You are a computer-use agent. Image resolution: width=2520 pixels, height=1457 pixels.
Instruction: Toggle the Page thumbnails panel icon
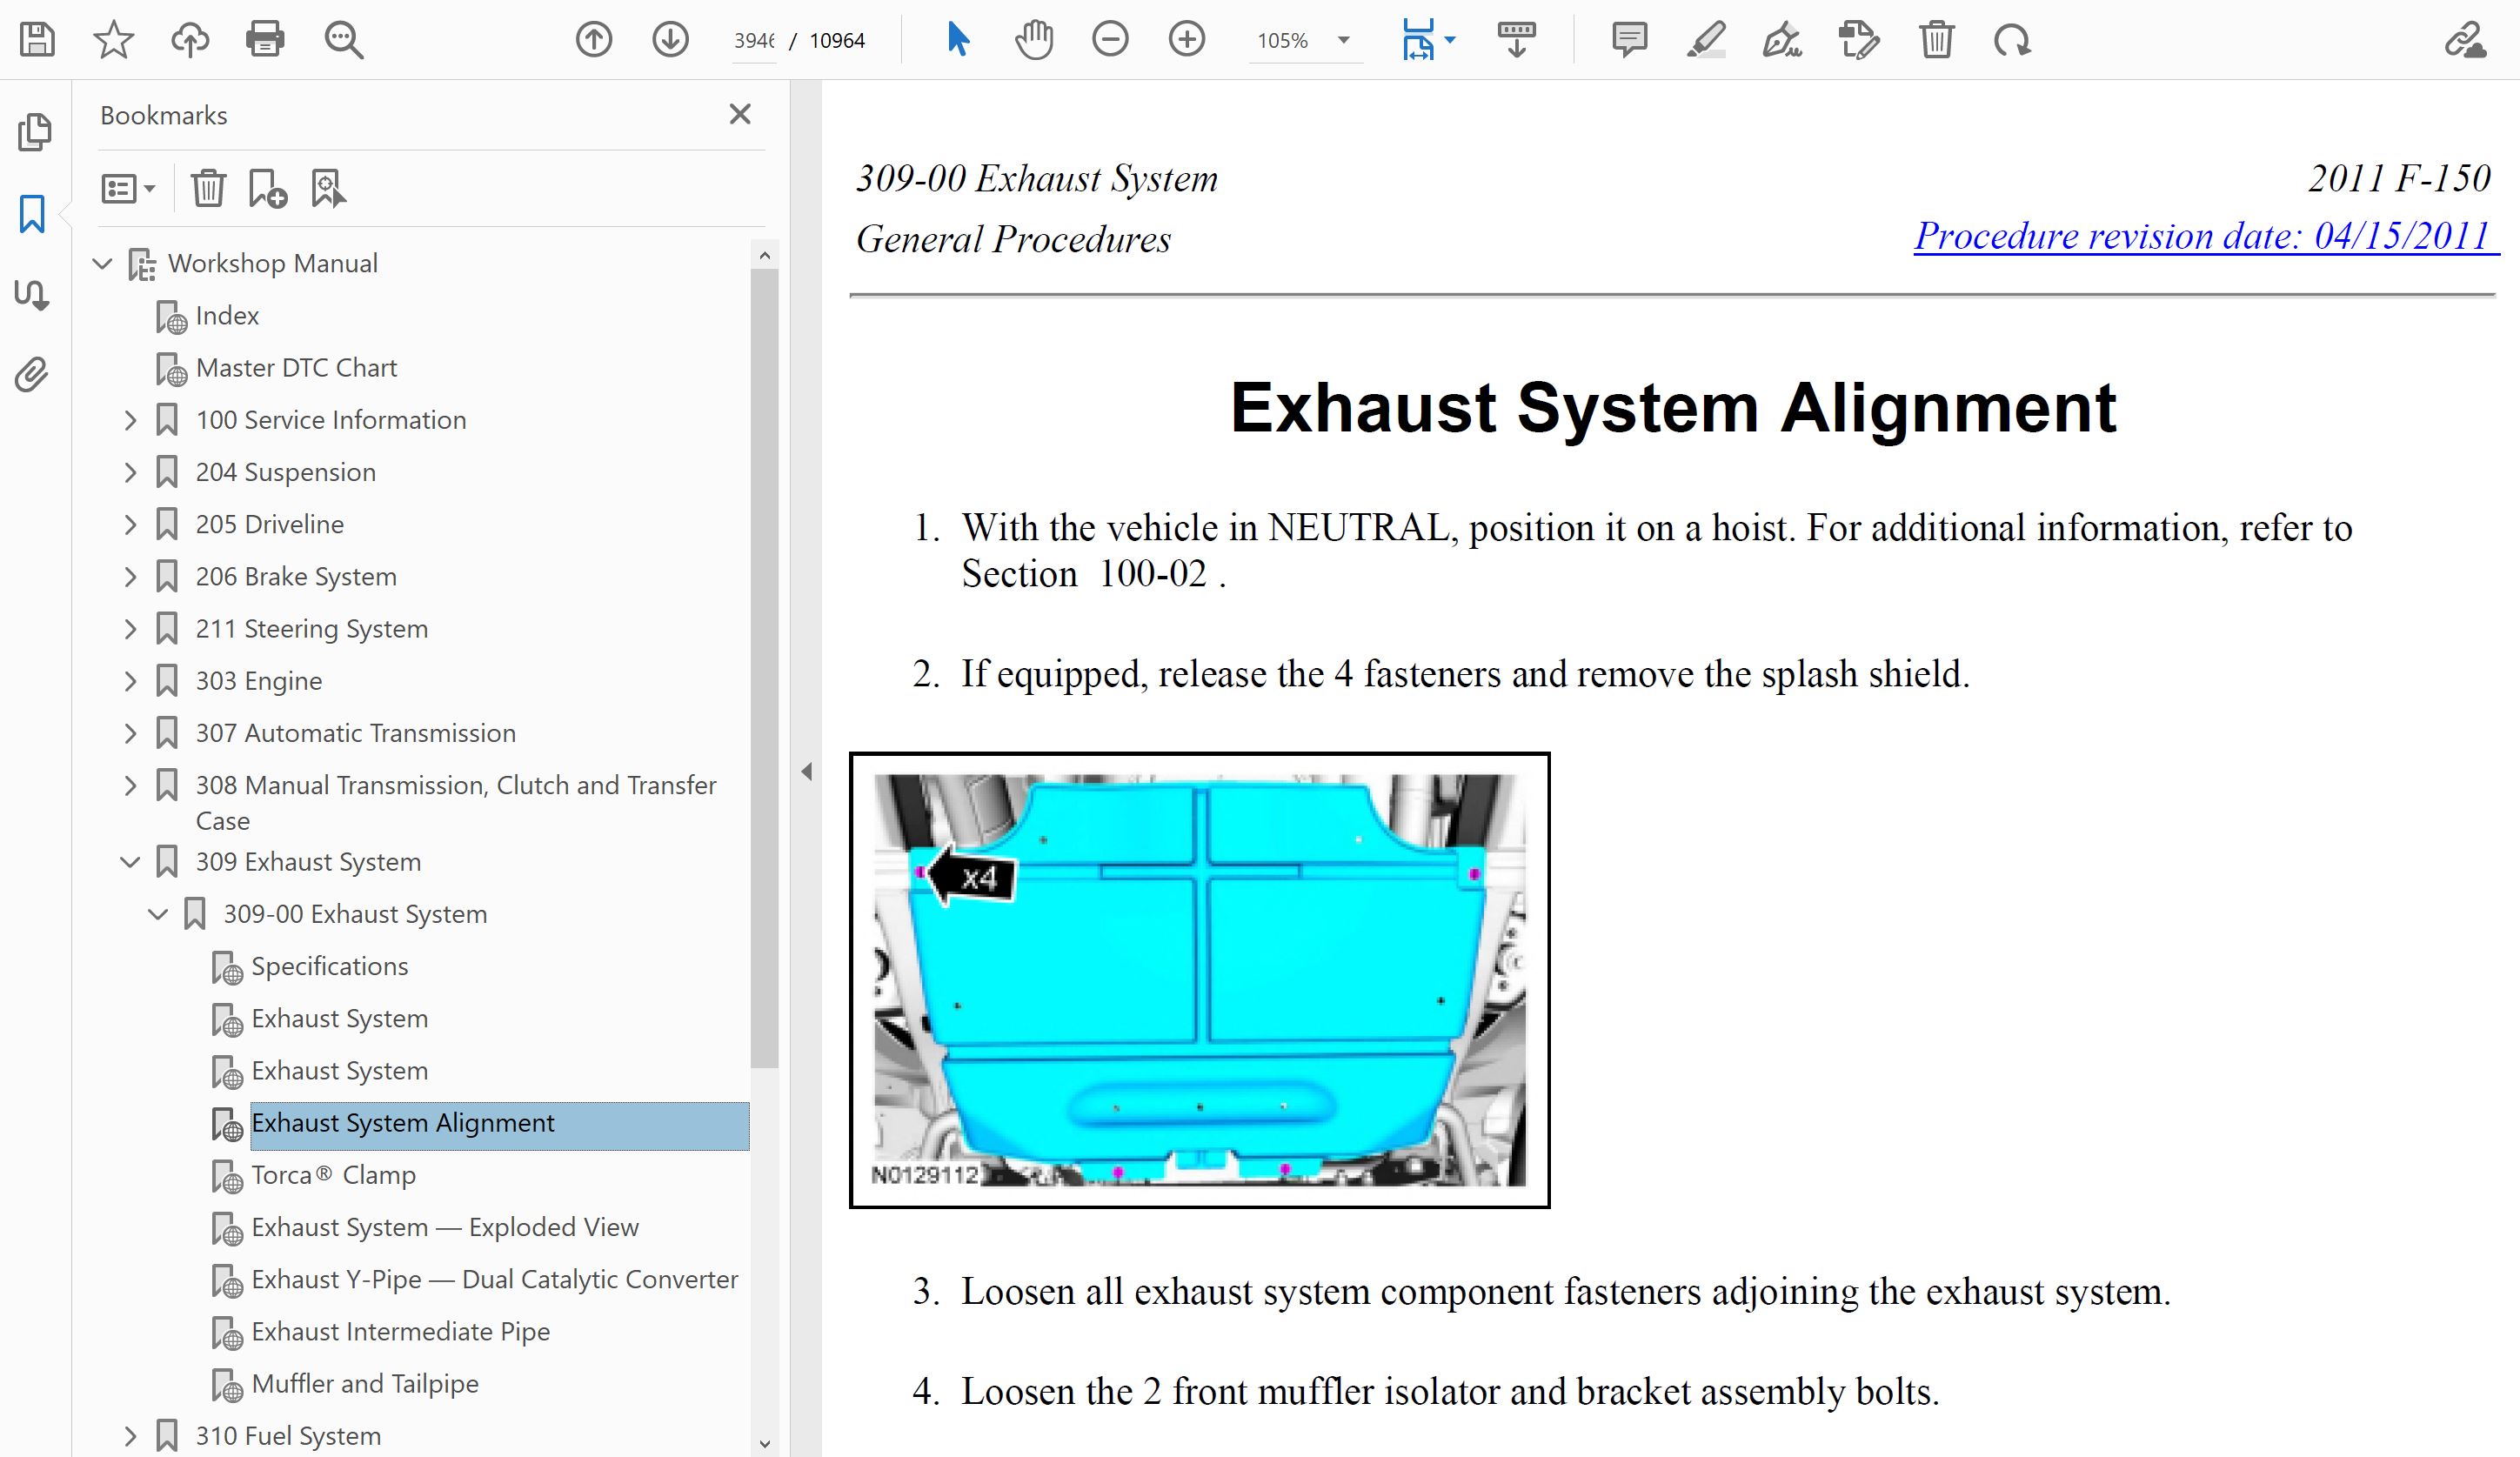coord(35,132)
